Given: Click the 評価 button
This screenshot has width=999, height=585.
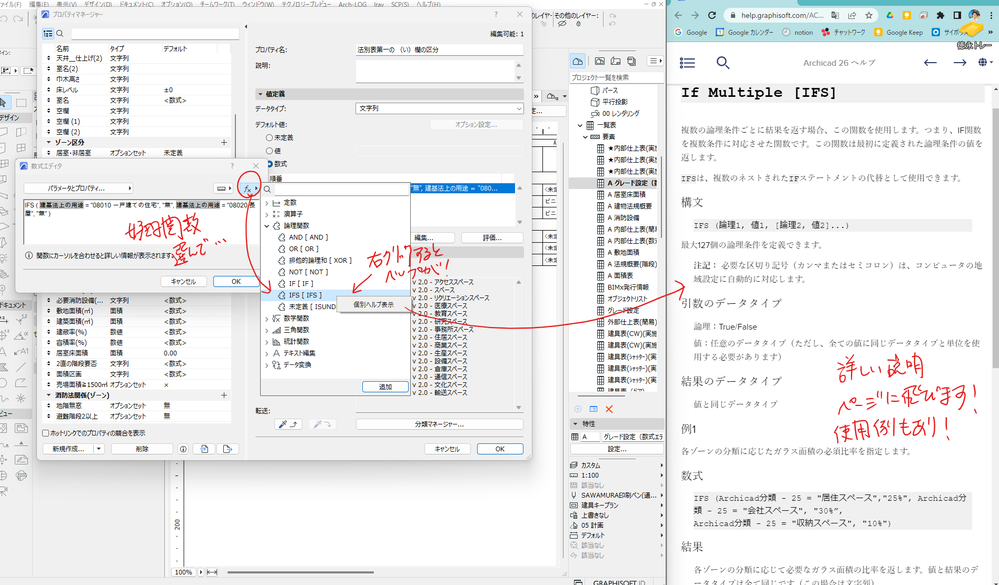Looking at the screenshot, I should click(492, 238).
